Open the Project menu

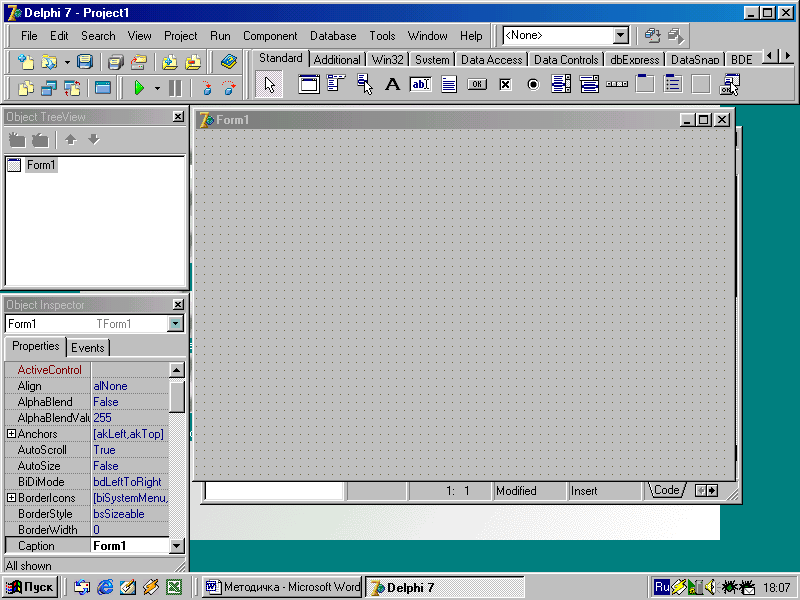(181, 36)
